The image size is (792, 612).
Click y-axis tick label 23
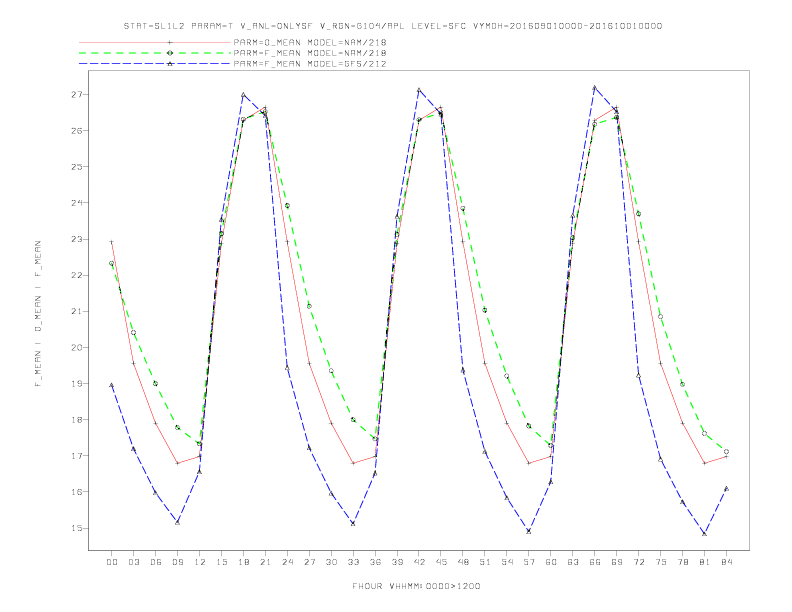click(x=77, y=239)
